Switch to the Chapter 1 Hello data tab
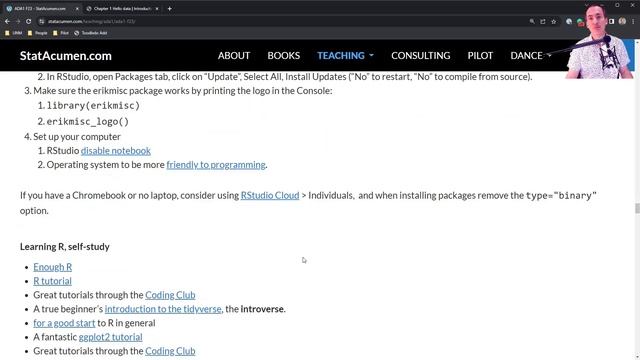This screenshot has height=360, width=640. [x=122, y=8]
